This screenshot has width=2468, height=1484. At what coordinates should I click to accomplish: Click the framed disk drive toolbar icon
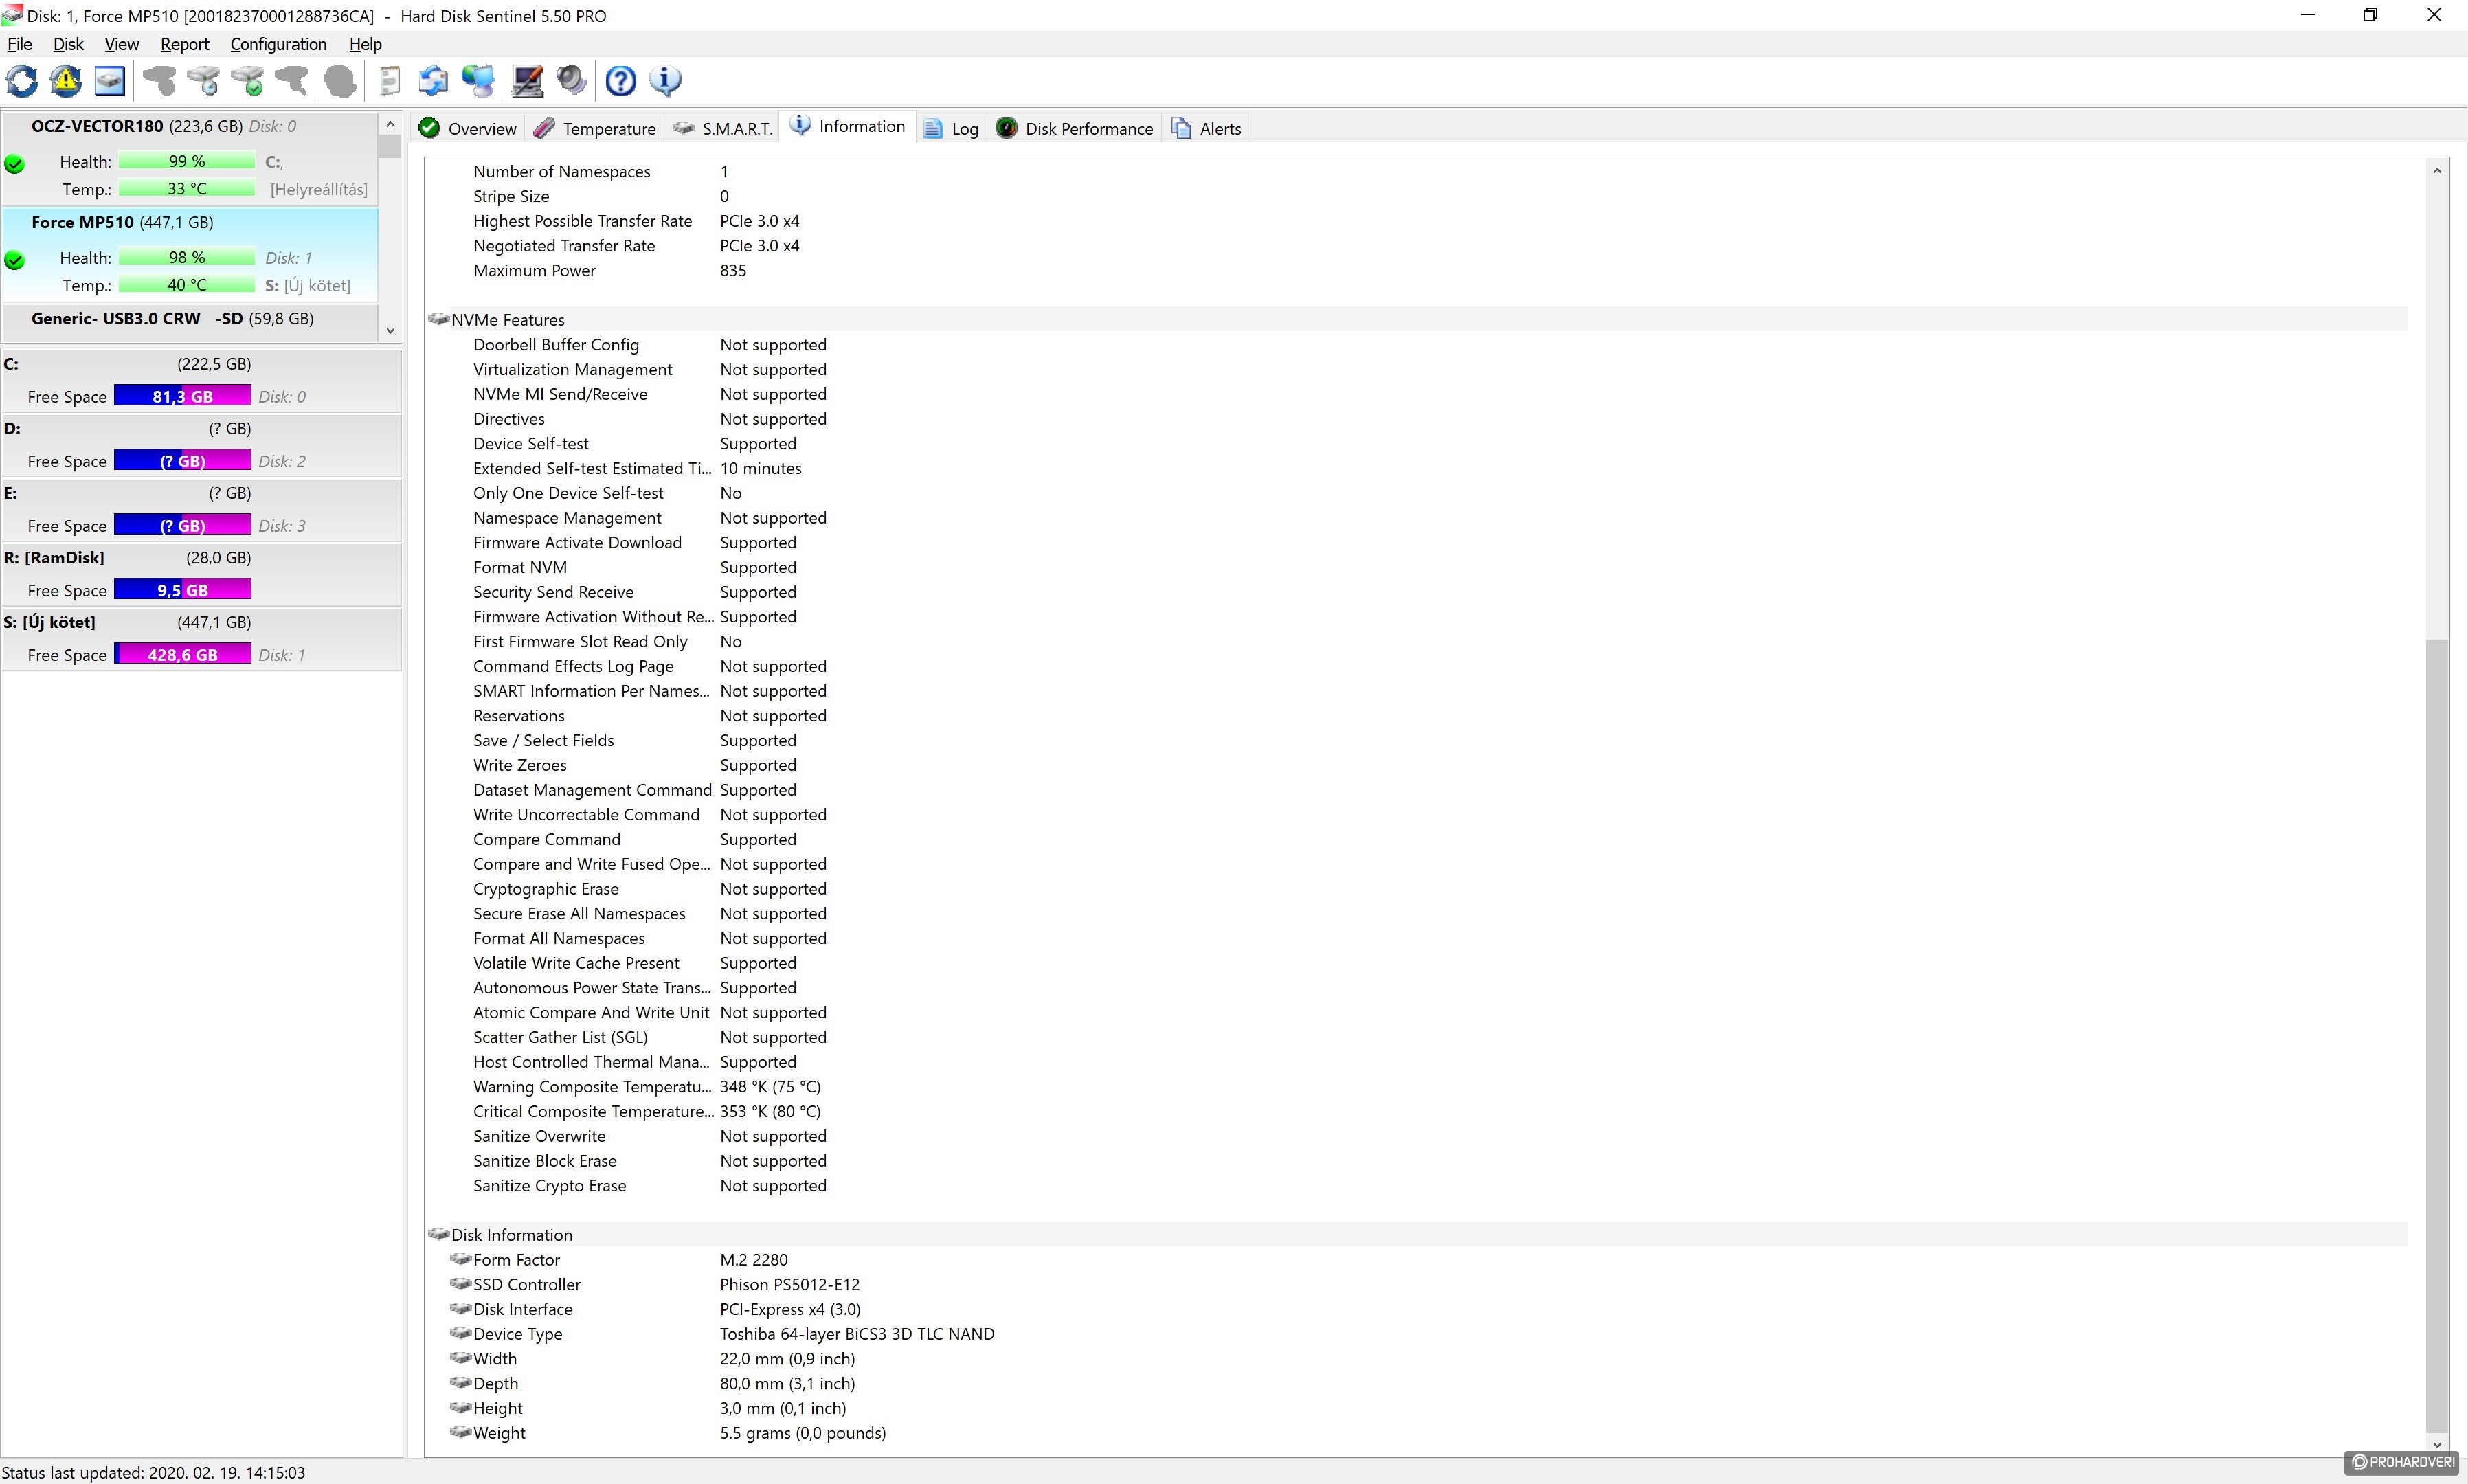(x=110, y=81)
